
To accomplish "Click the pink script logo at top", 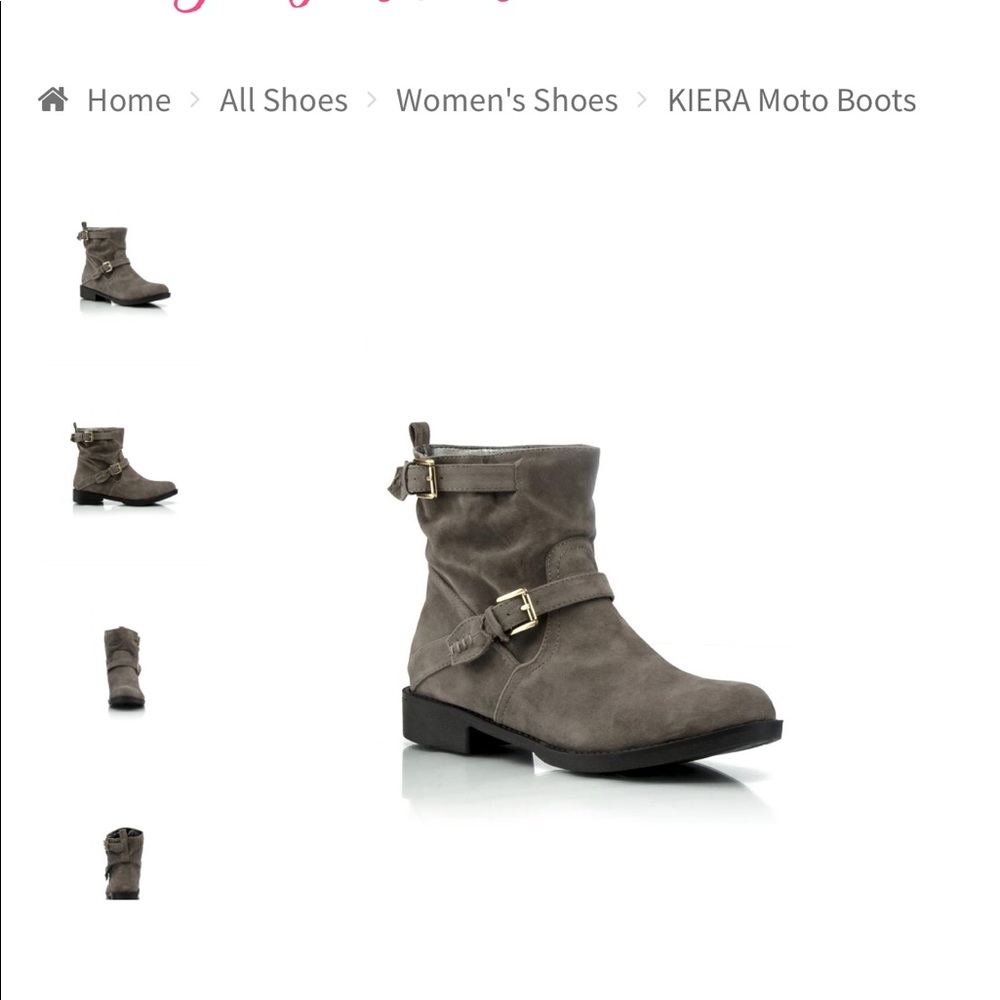I will point(344,5).
